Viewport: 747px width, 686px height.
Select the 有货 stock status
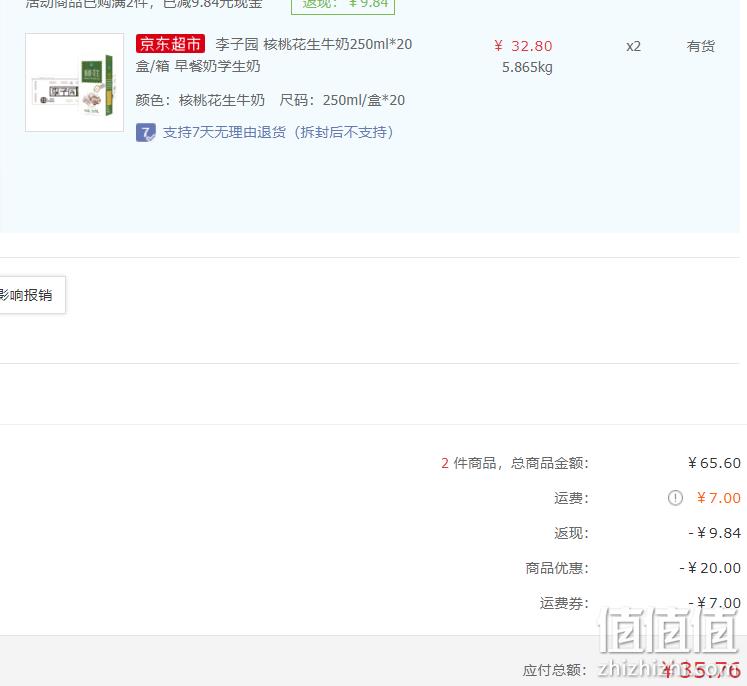700,46
